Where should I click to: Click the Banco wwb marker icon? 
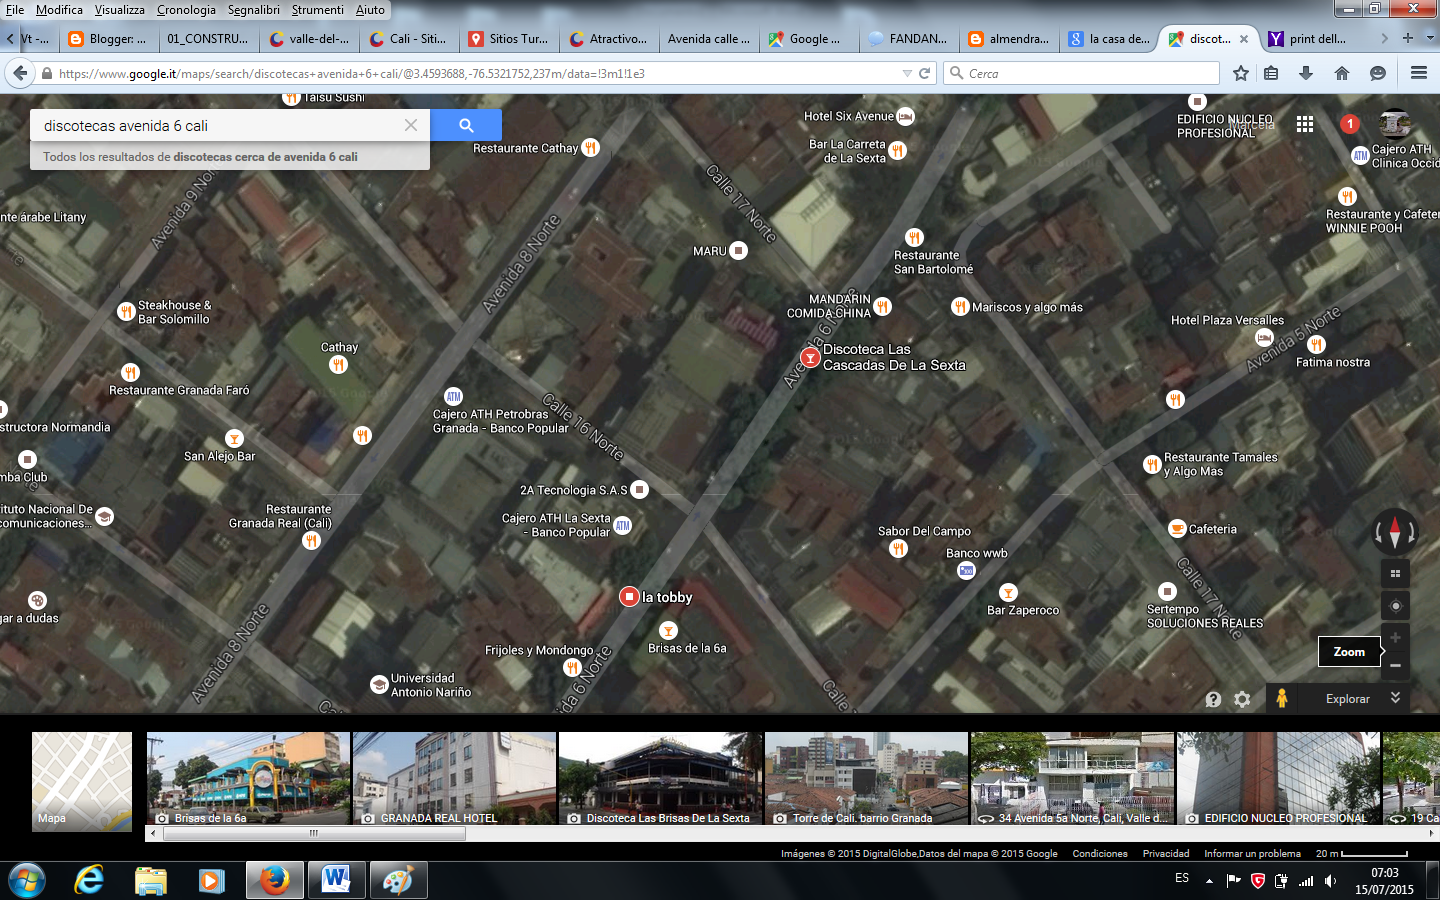click(966, 570)
